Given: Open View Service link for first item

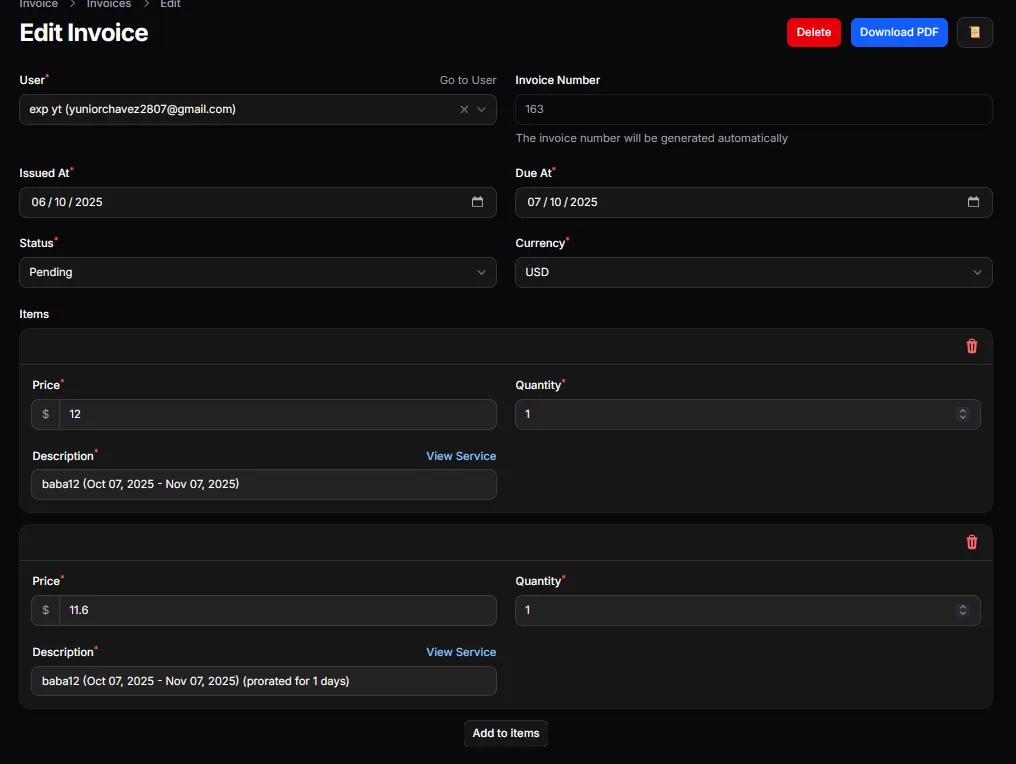Looking at the screenshot, I should [461, 456].
